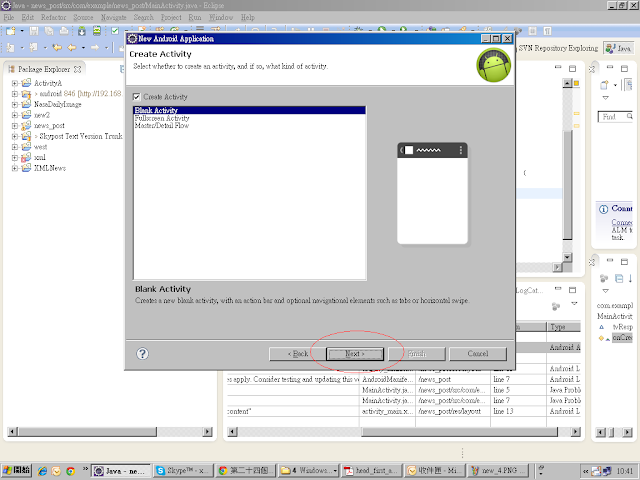This screenshot has height=480, width=640.
Task: Click the Chrome quick launch icon
Action: (71, 471)
